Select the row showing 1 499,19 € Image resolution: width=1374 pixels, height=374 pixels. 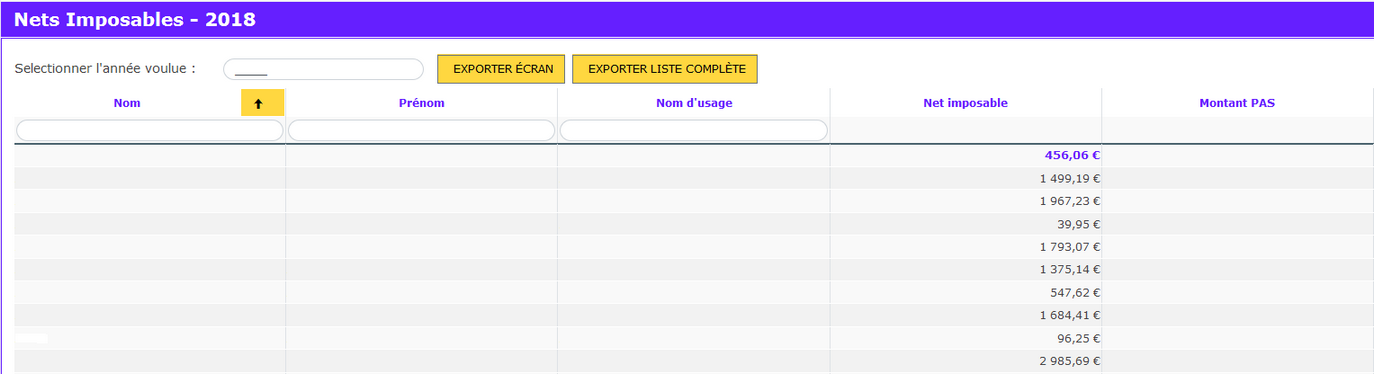coord(694,179)
